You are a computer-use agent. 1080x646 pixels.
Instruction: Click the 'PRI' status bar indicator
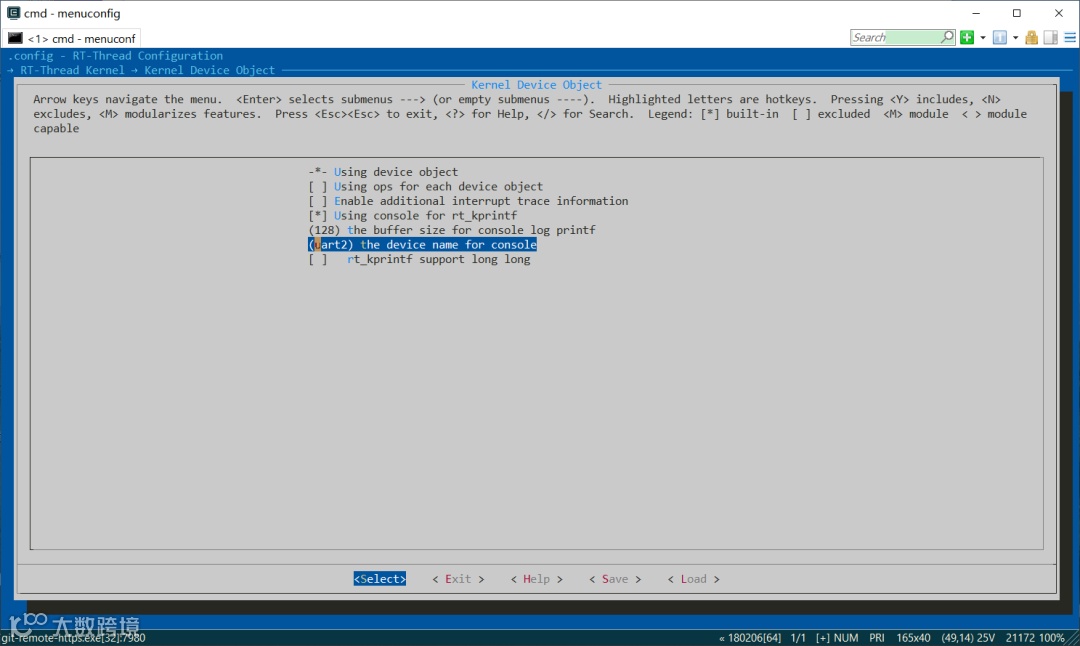(877, 638)
